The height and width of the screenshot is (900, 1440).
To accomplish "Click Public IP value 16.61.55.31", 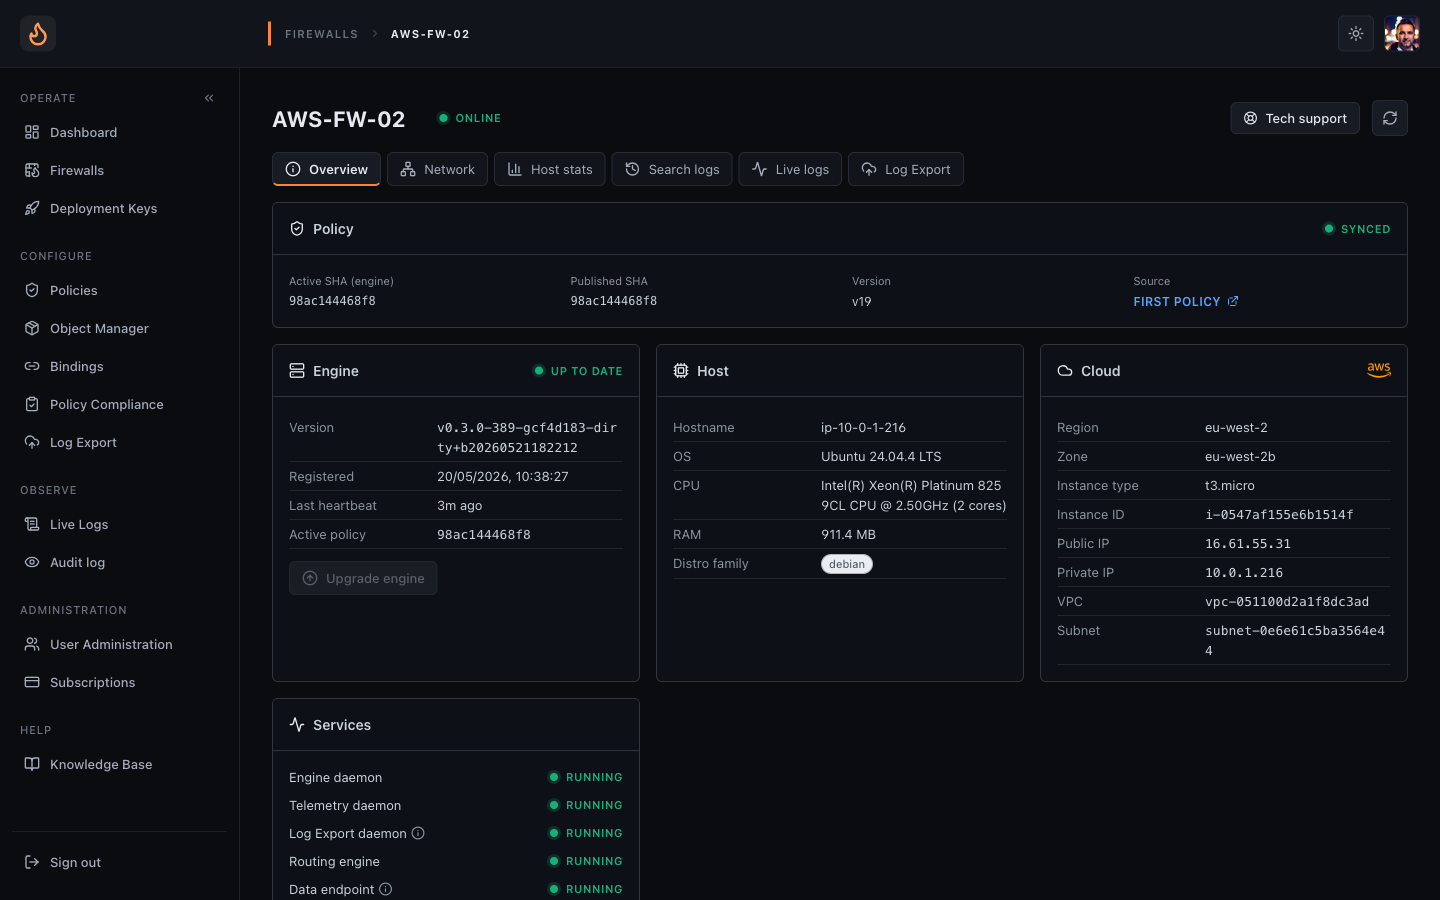I will coord(1248,544).
